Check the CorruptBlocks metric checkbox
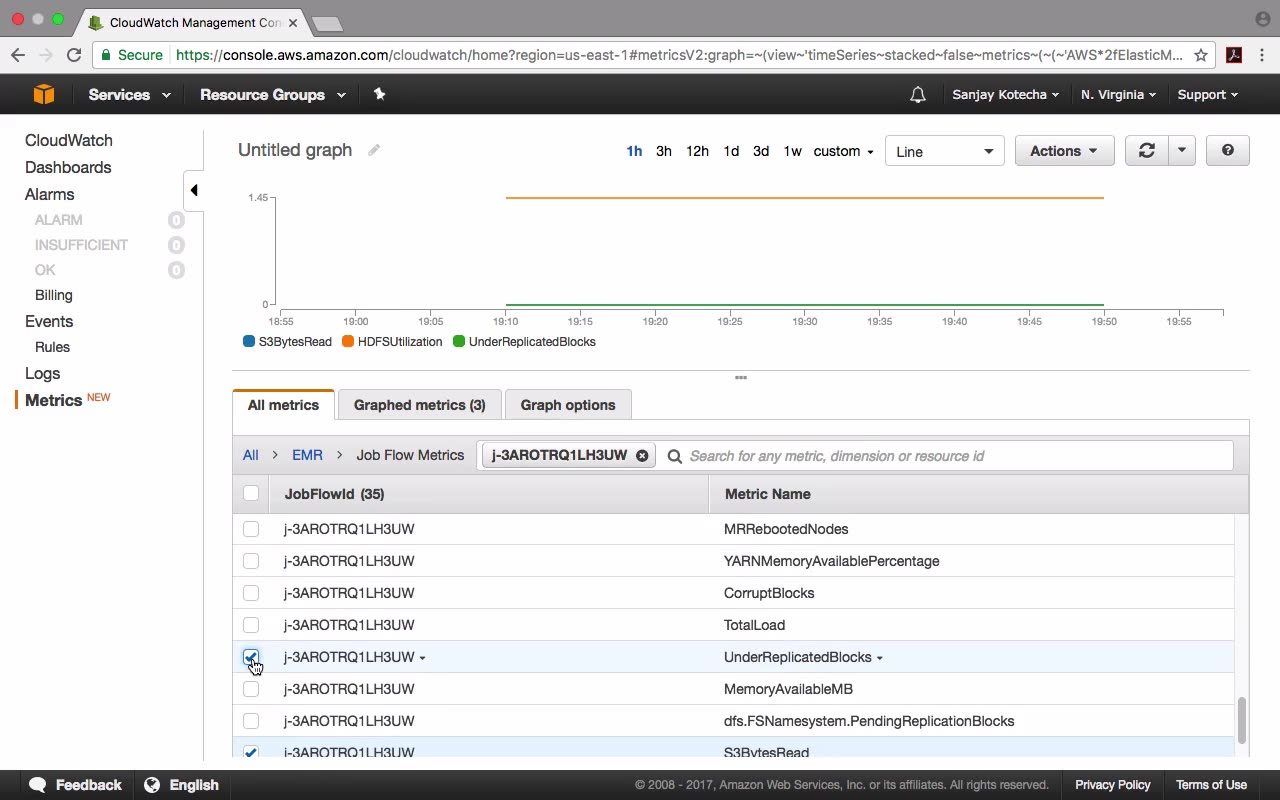The image size is (1280, 800). pyautogui.click(x=251, y=593)
